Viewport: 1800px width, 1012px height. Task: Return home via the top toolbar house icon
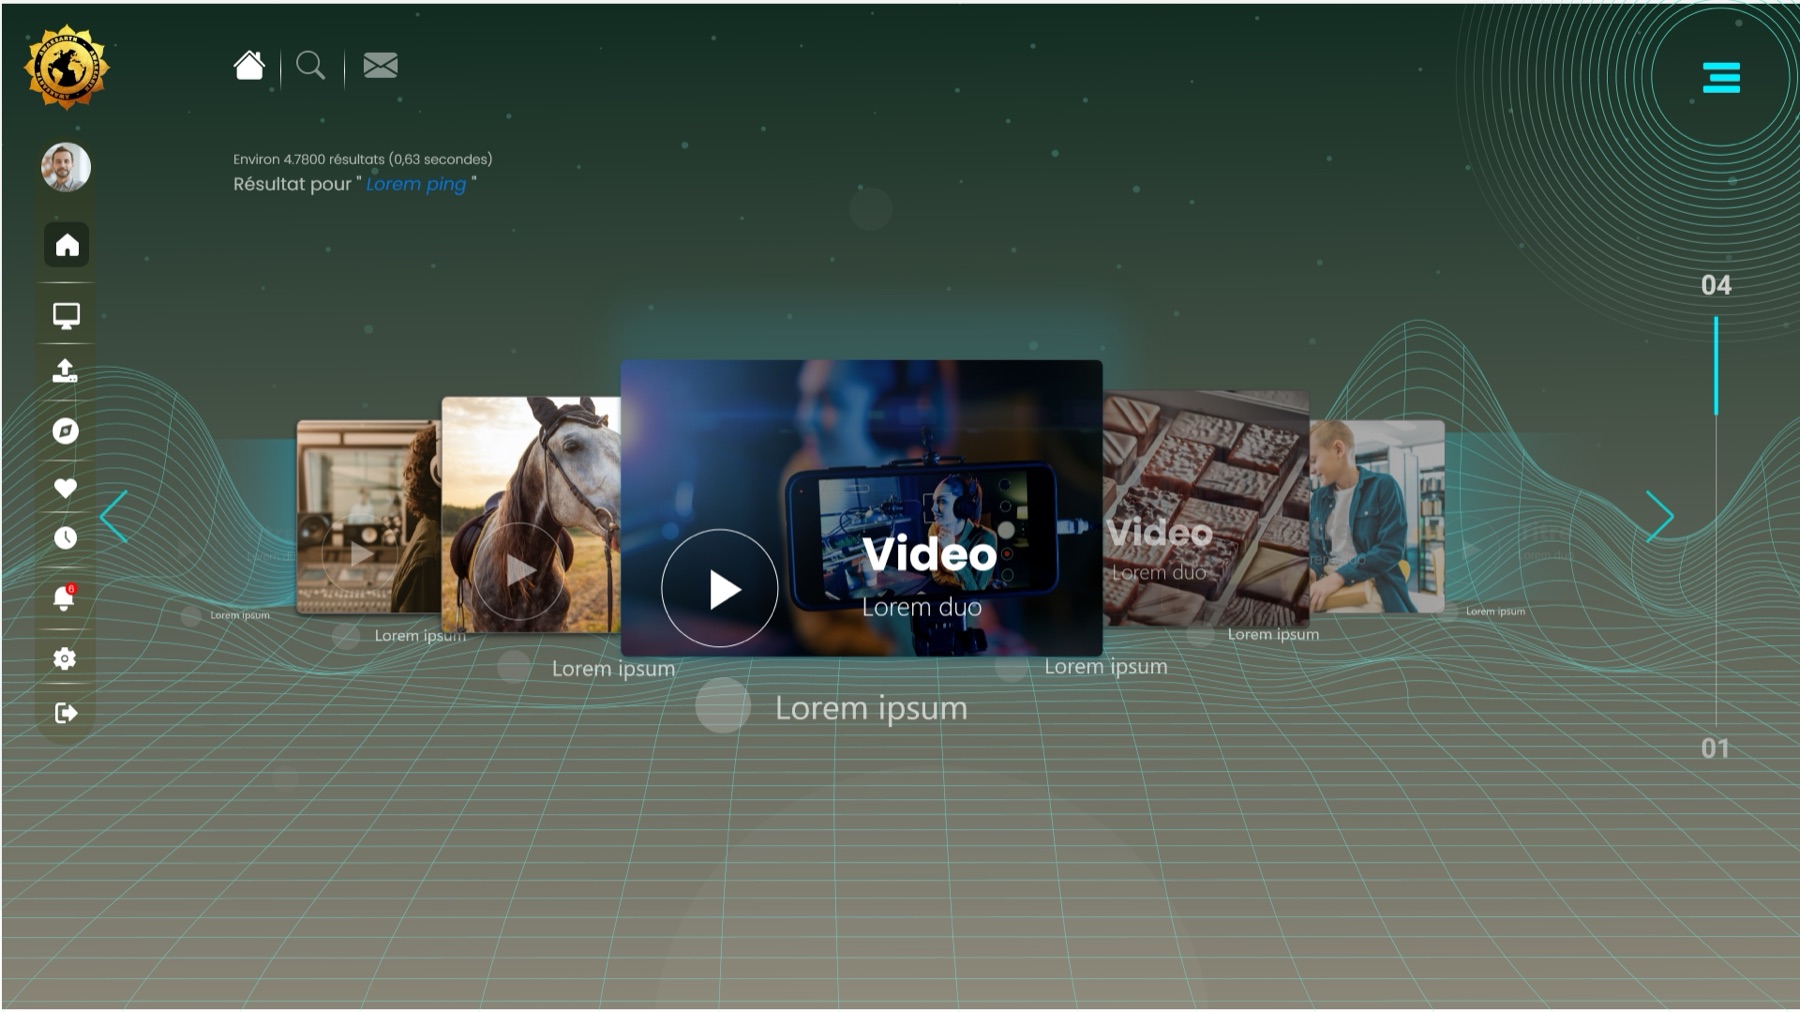click(x=249, y=65)
